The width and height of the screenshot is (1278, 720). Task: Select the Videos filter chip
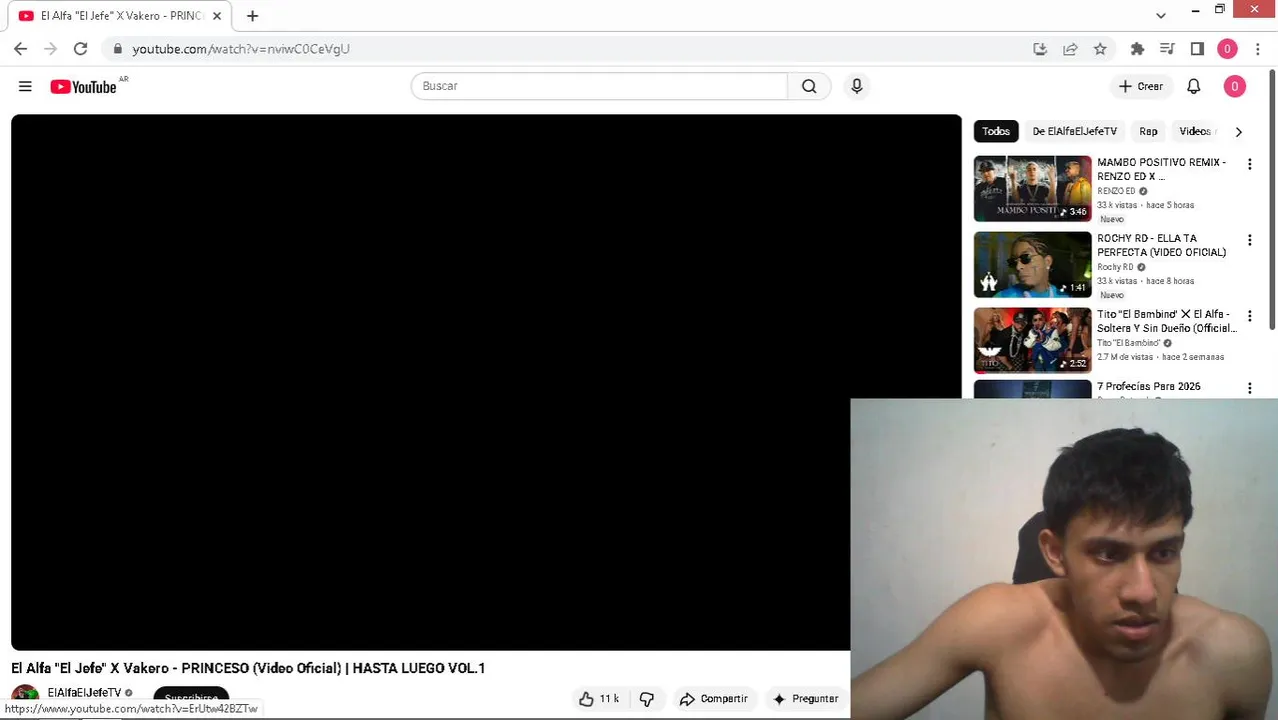tap(1194, 131)
